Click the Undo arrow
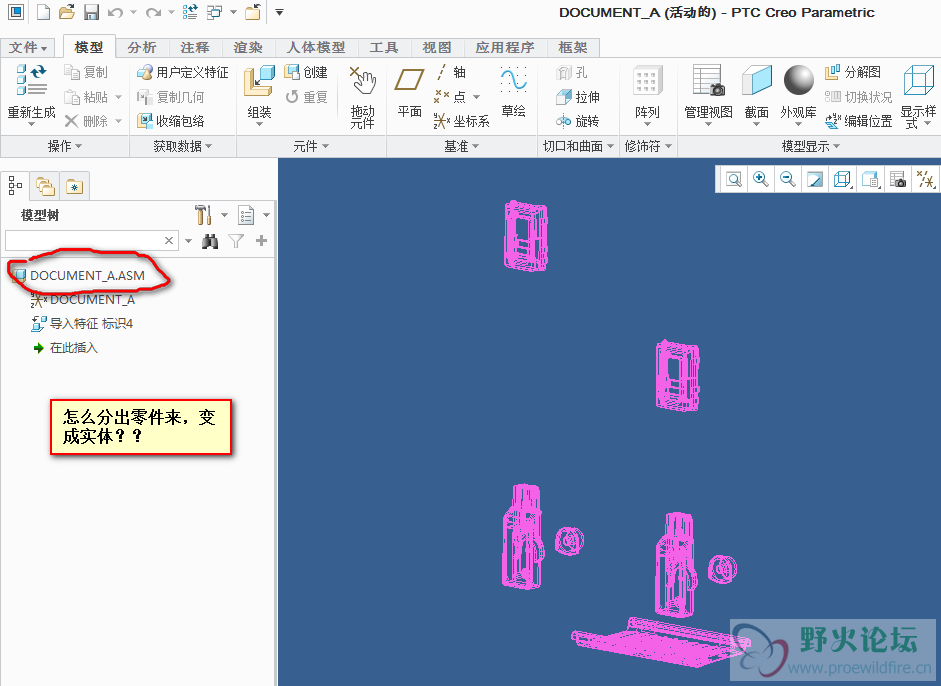941x686 pixels. [115, 12]
